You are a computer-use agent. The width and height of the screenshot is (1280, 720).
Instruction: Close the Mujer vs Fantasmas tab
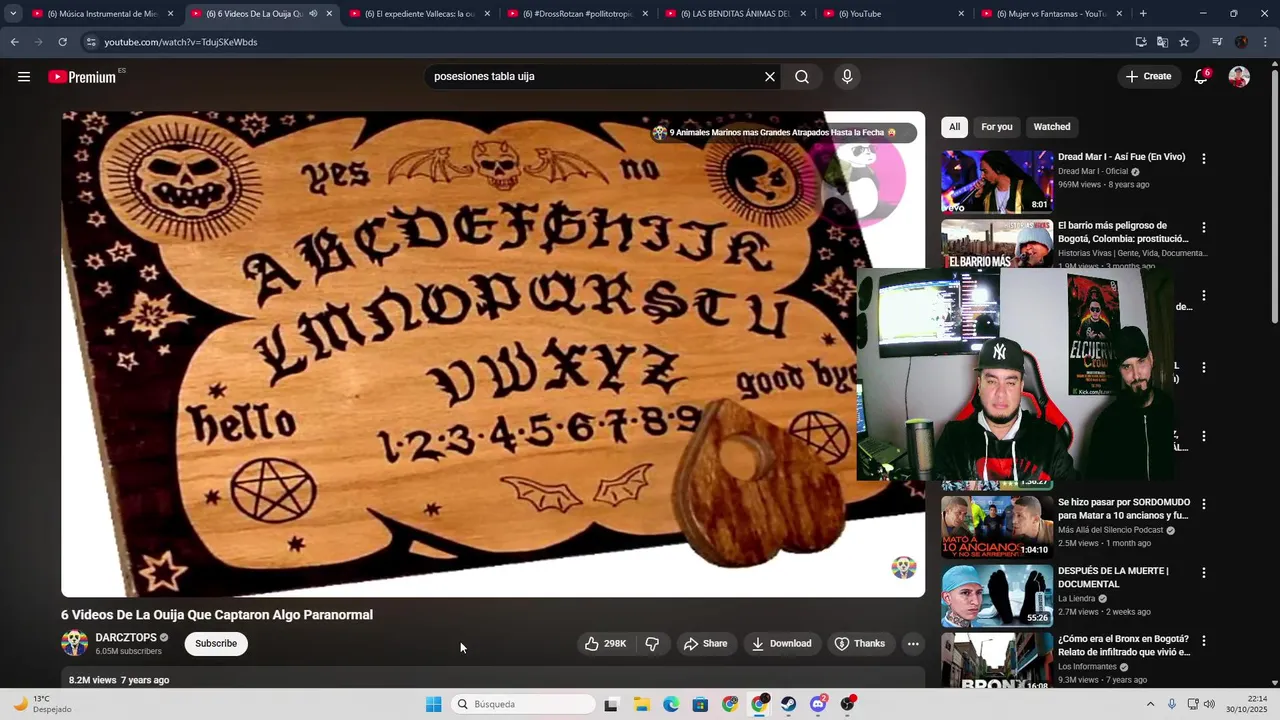click(1119, 14)
